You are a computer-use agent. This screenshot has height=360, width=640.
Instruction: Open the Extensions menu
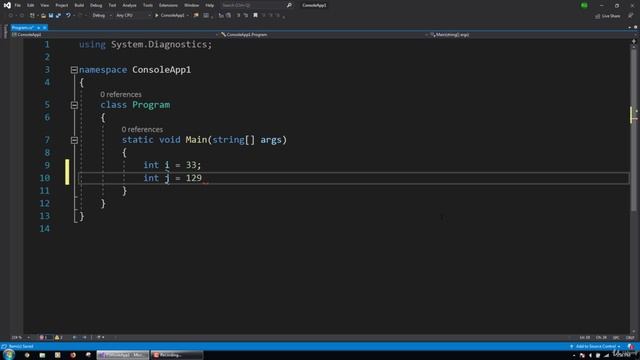point(168,5)
